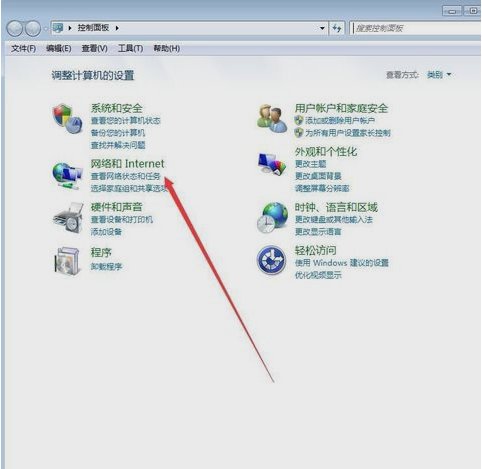Screen dimensions: 482x469
Task: Open 网络和 Internet heading link
Action: pyautogui.click(x=127, y=163)
